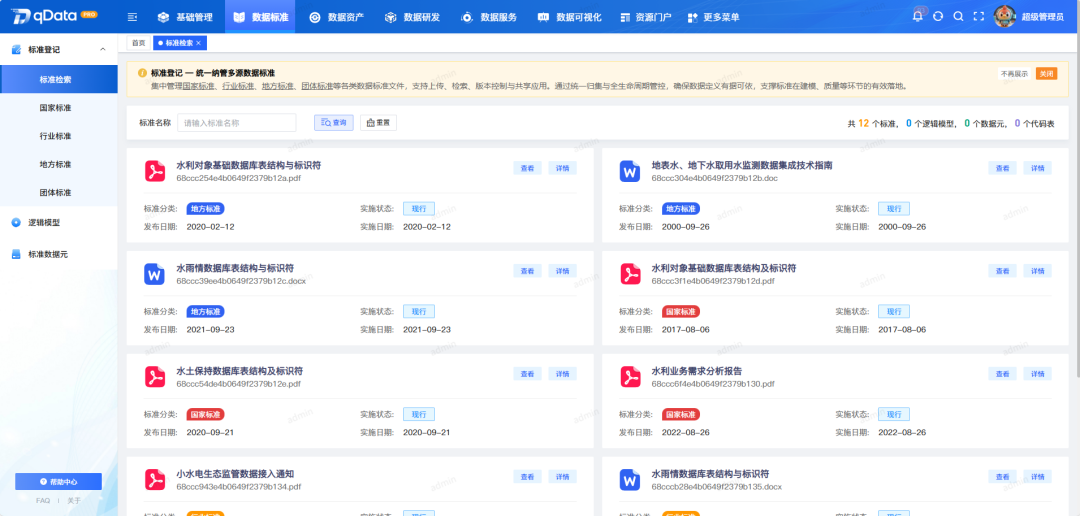Toggle fullscreen mode icon
This screenshot has width=1080, height=516.
coord(978,17)
